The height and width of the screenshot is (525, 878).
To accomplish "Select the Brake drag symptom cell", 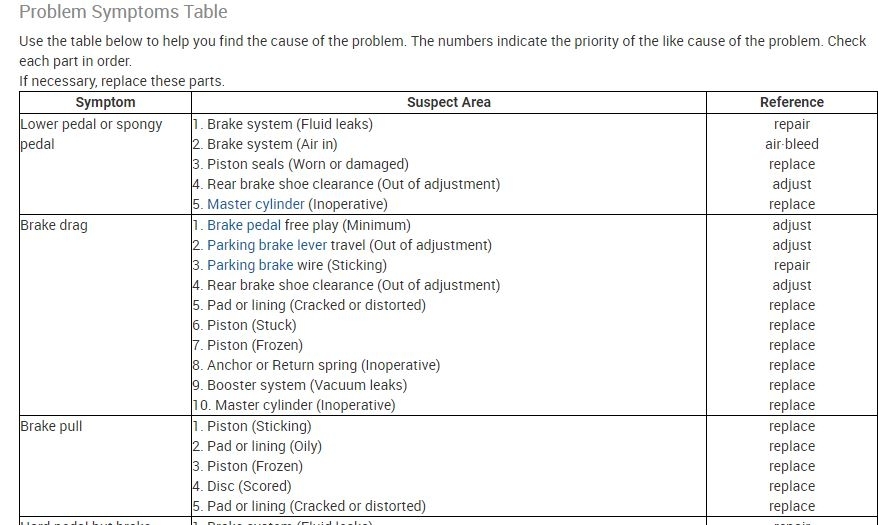I will [x=54, y=225].
